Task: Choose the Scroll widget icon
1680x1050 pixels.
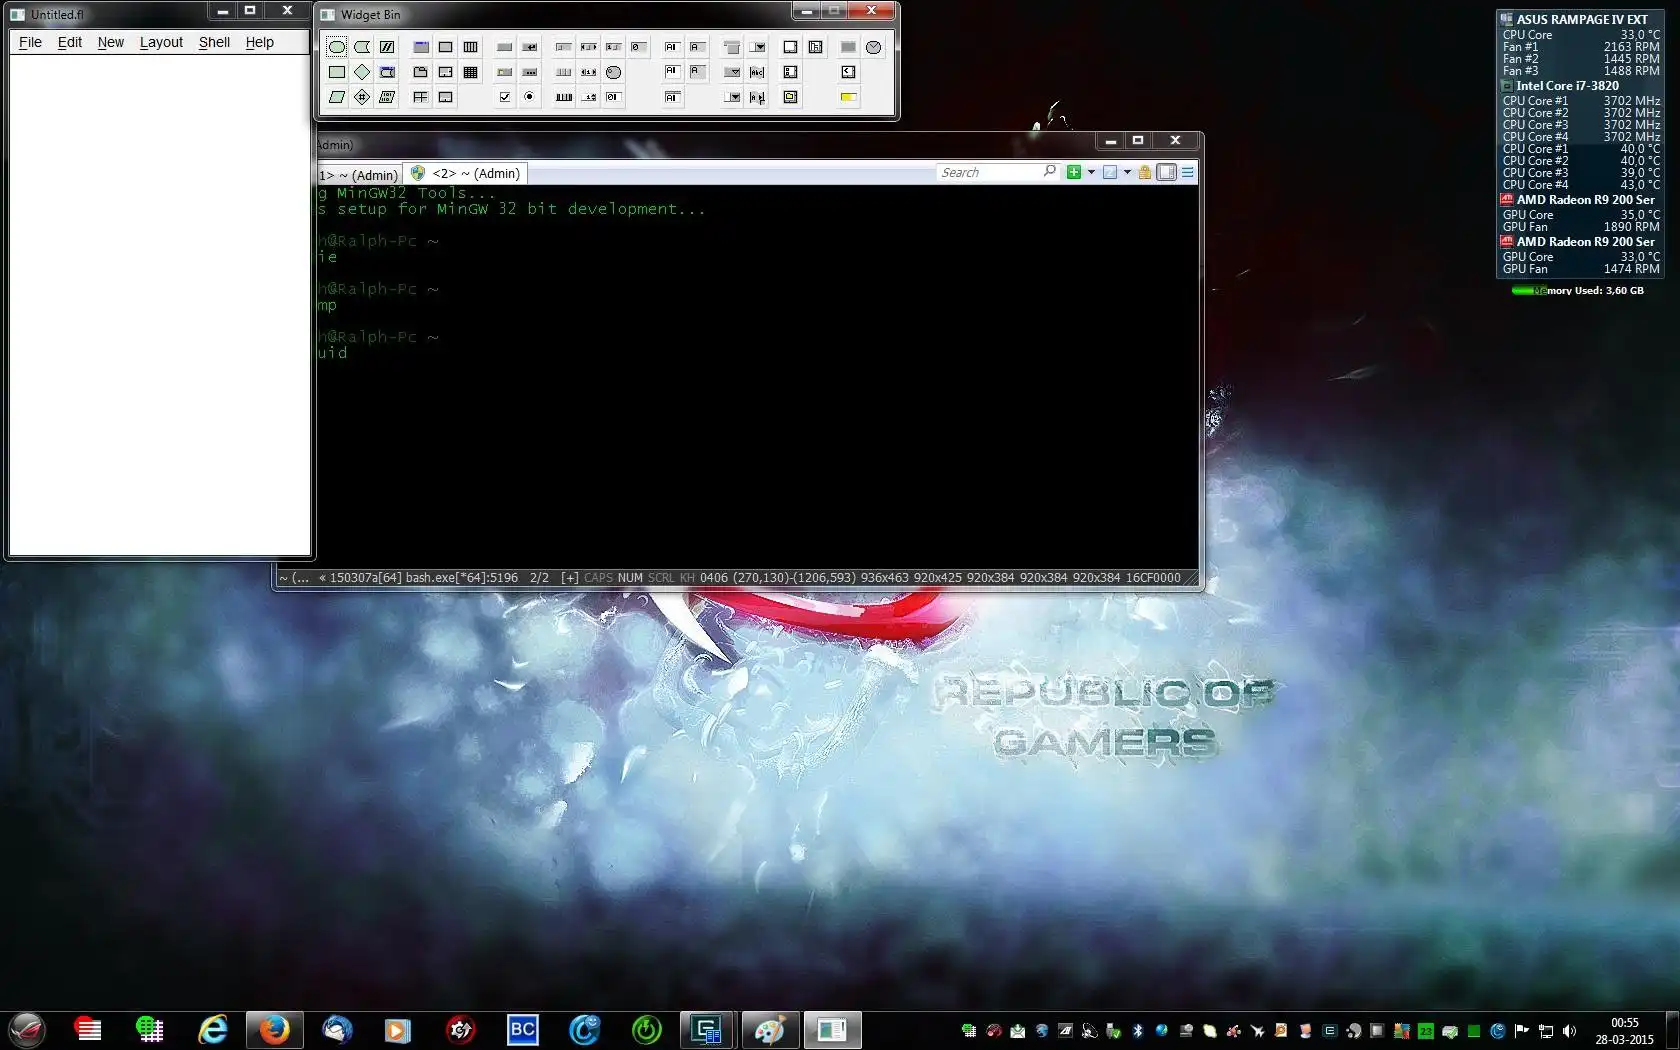Action: 446,72
